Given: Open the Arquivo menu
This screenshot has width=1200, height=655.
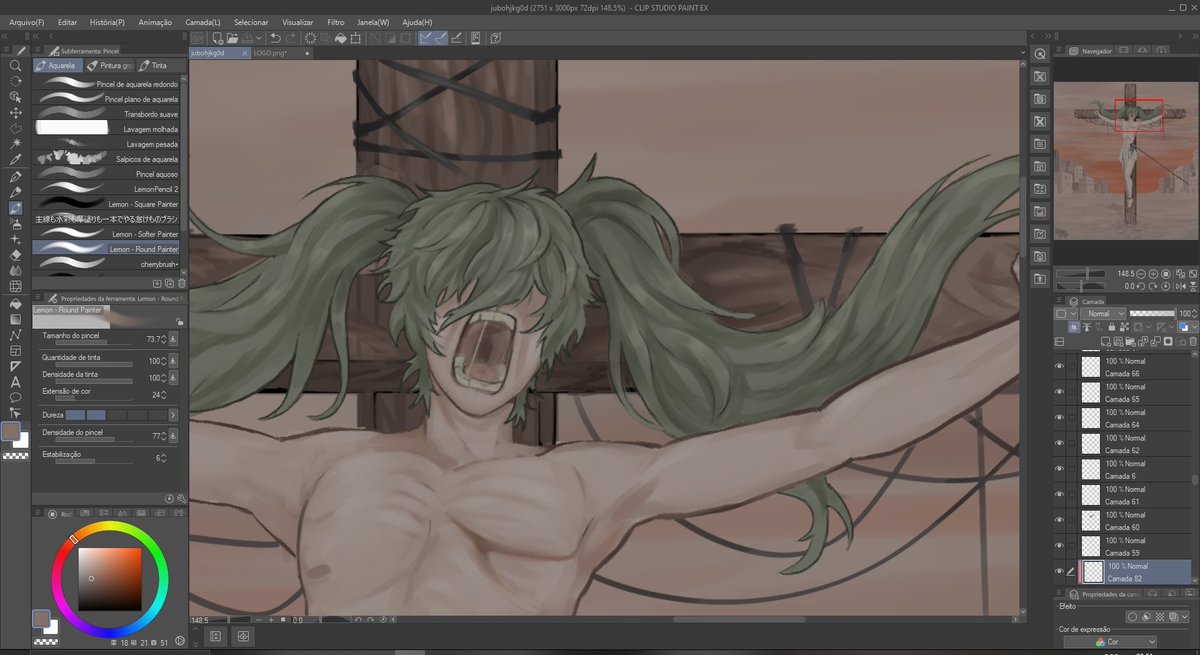Looking at the screenshot, I should [26, 22].
